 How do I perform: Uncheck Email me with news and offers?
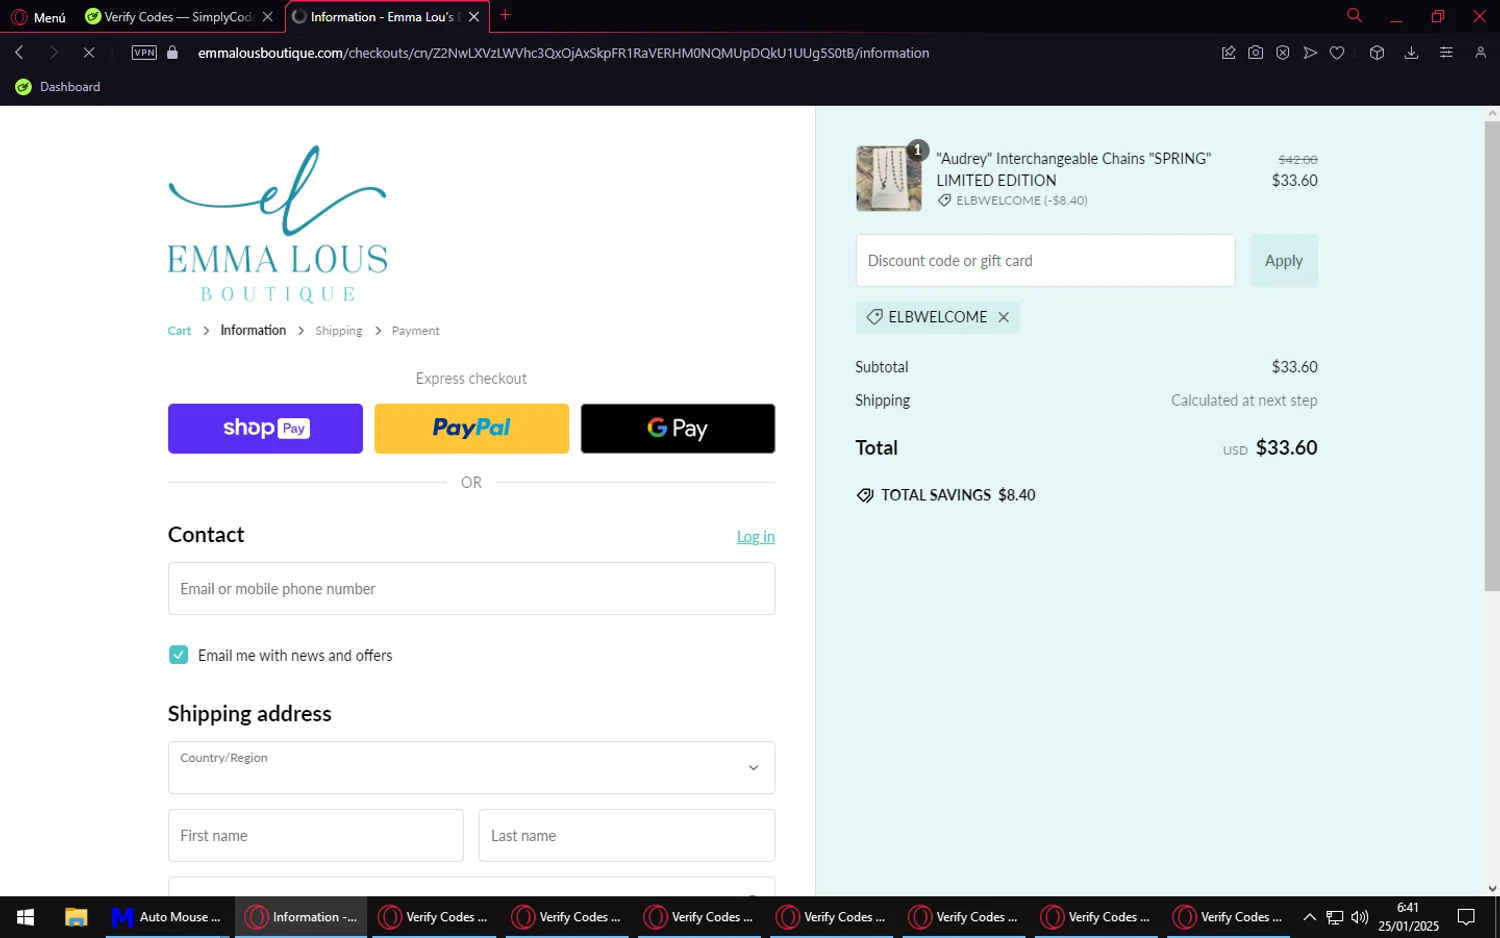pyautogui.click(x=178, y=655)
